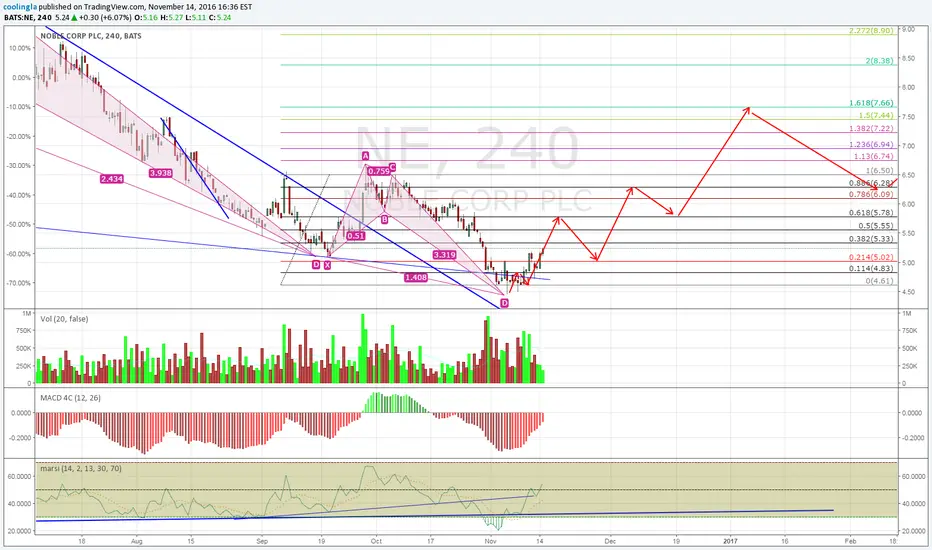
Task: Click the Aug date on time axis
Action: tap(137, 542)
